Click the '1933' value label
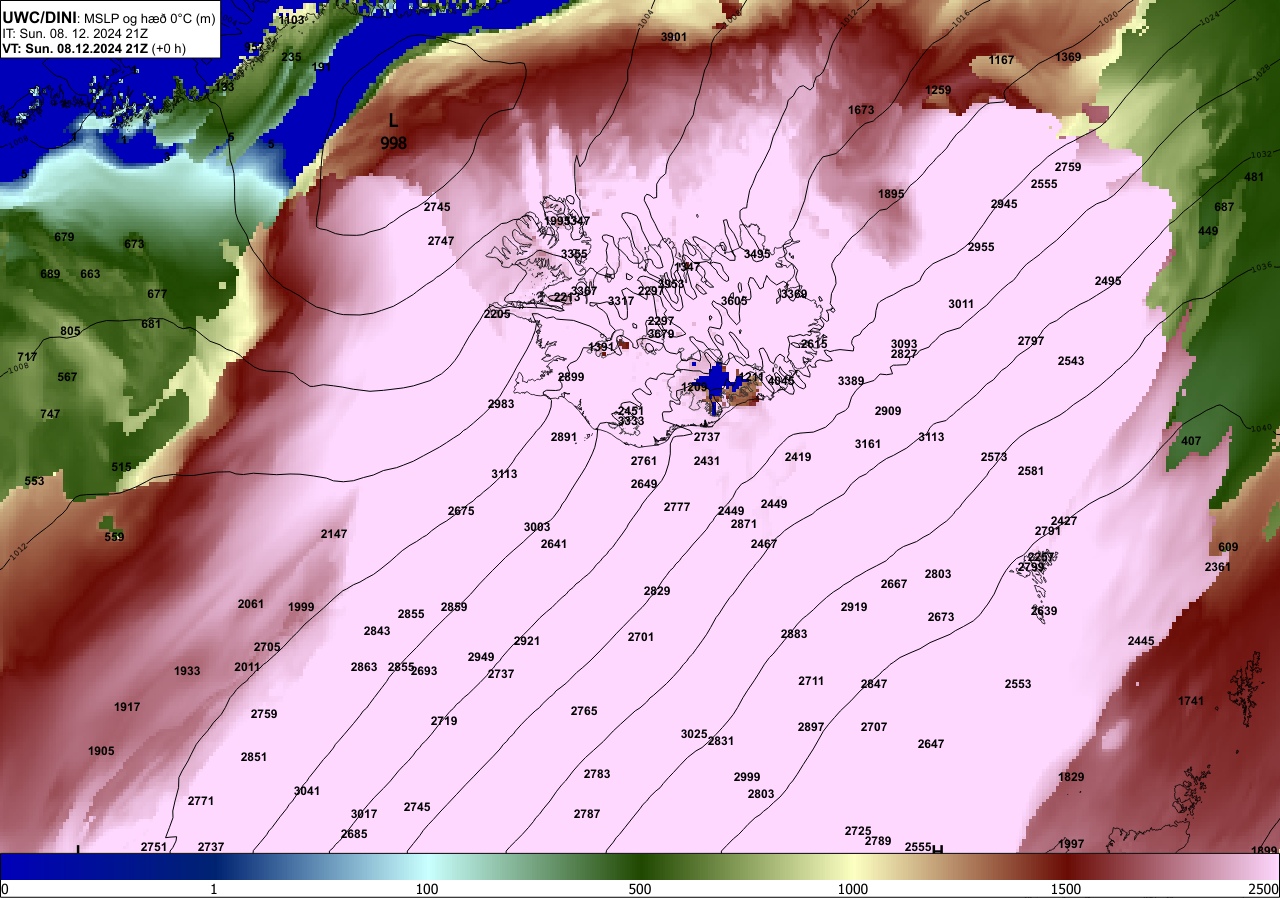This screenshot has height=898, width=1280. pyautogui.click(x=187, y=671)
